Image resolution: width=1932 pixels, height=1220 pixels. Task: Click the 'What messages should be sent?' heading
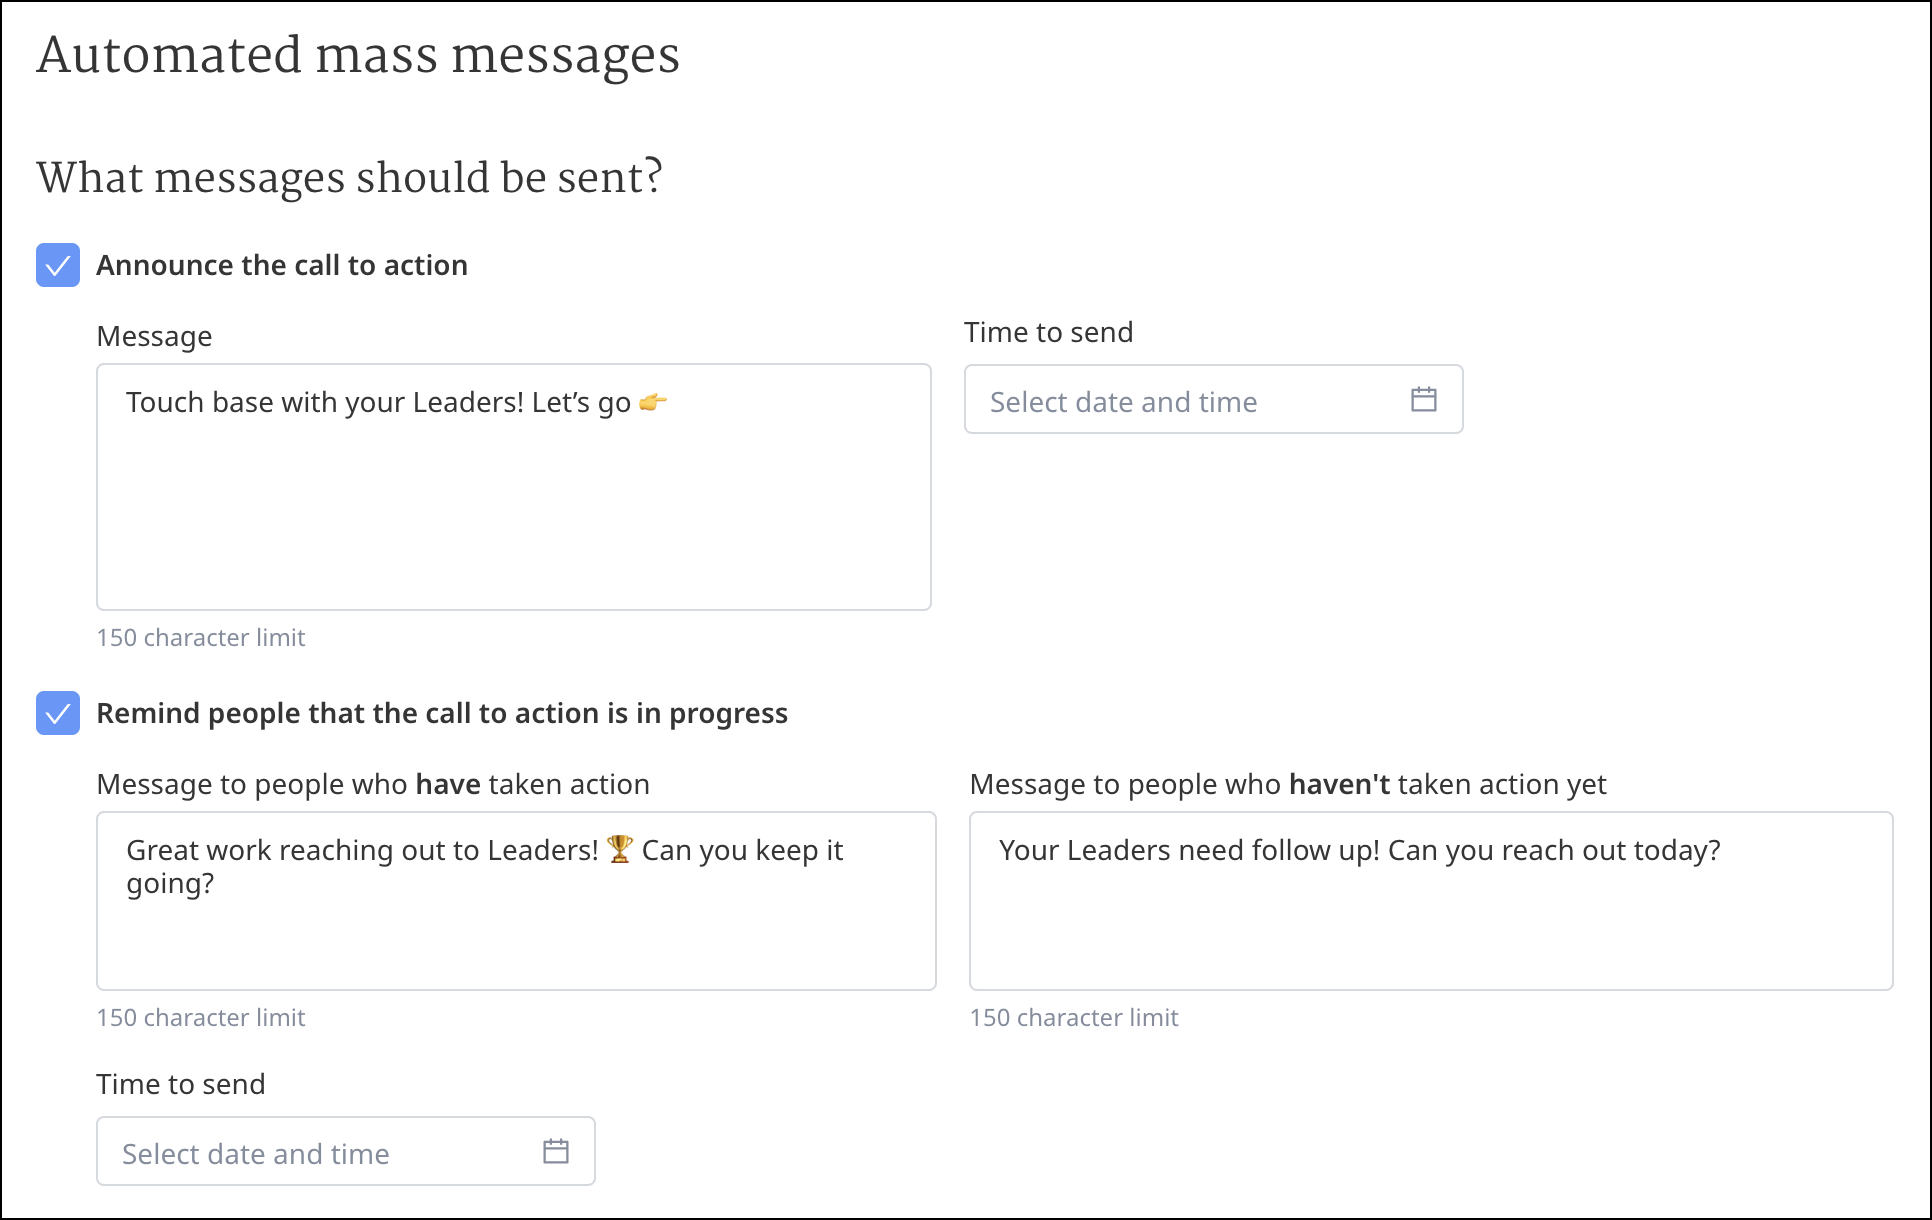click(x=349, y=177)
